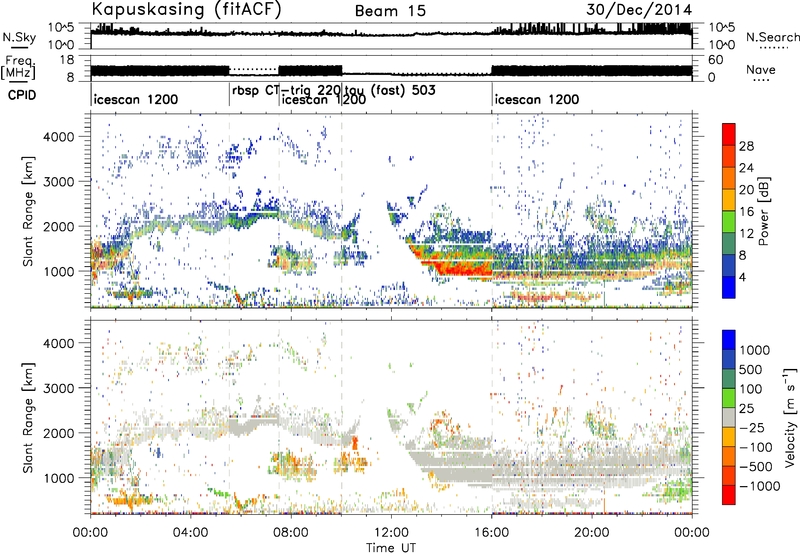This screenshot has height=554, width=800.
Task: Click the 4 tick on Power colorbar
Action: point(743,277)
